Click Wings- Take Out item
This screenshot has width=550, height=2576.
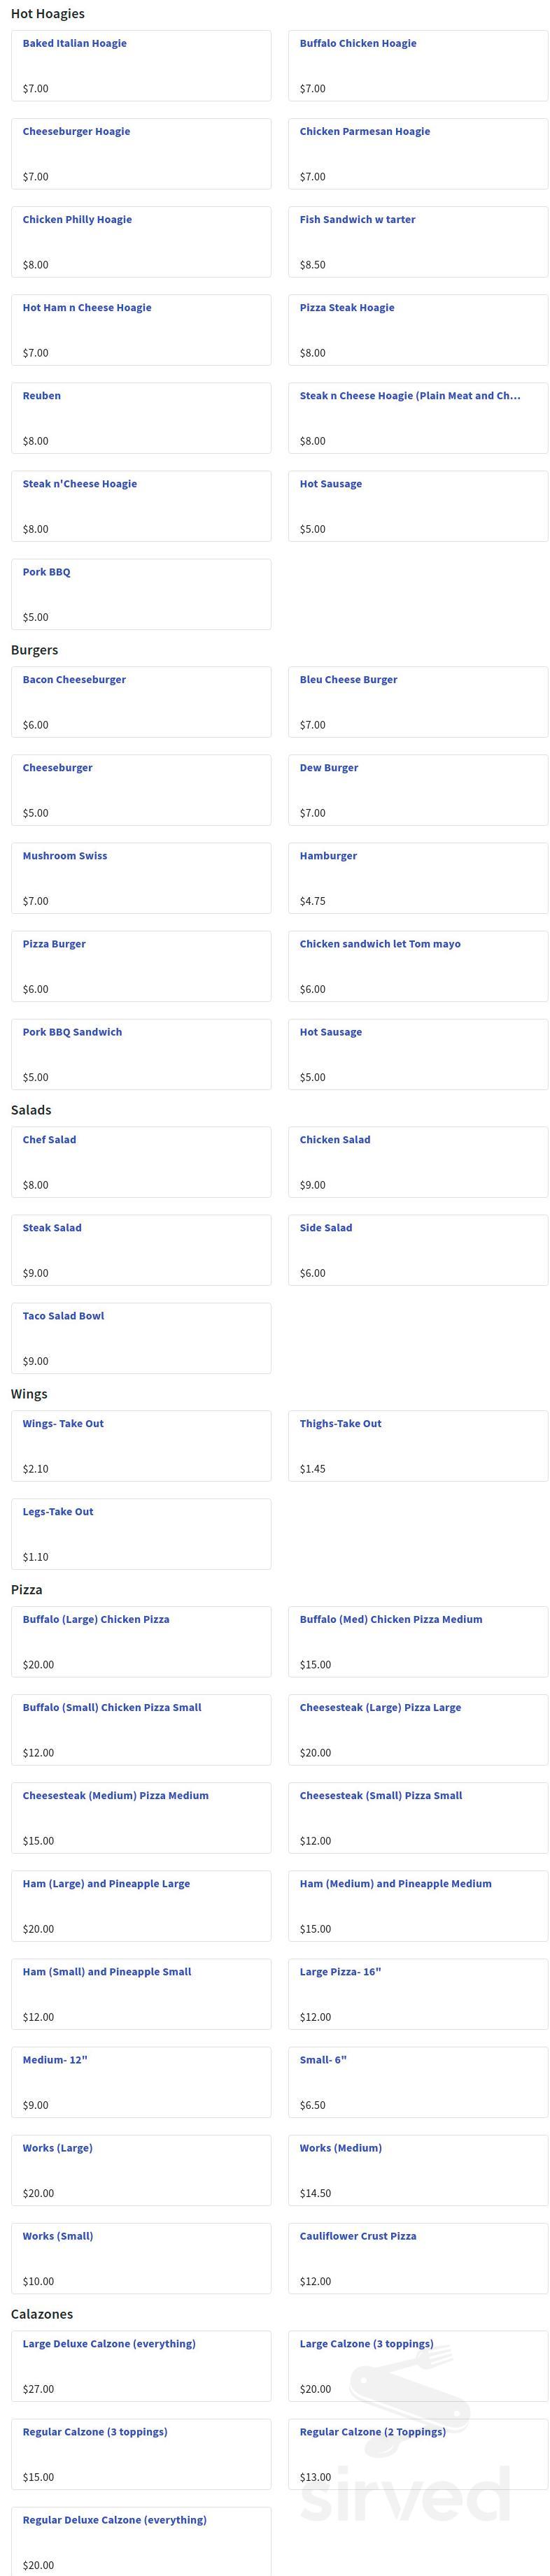141,1445
